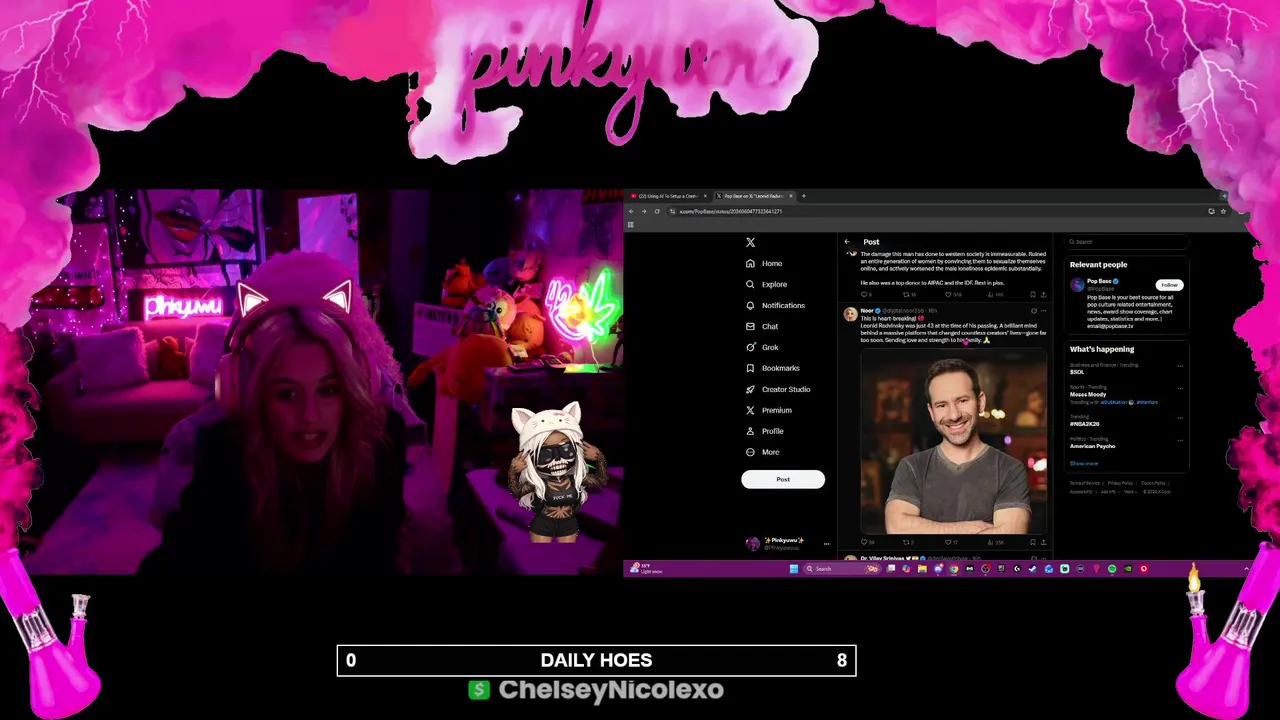The image size is (1280, 720).
Task: Bookmark Noor's tweet below the photo
Action: [1033, 542]
